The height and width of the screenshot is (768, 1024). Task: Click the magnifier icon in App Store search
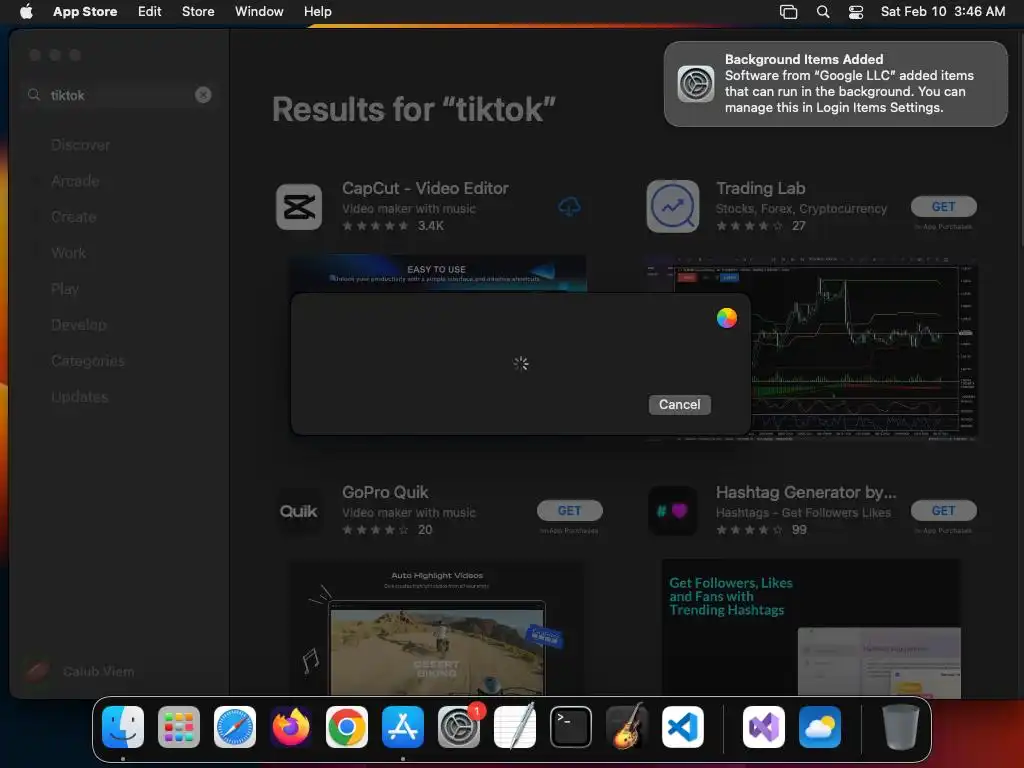coord(34,95)
